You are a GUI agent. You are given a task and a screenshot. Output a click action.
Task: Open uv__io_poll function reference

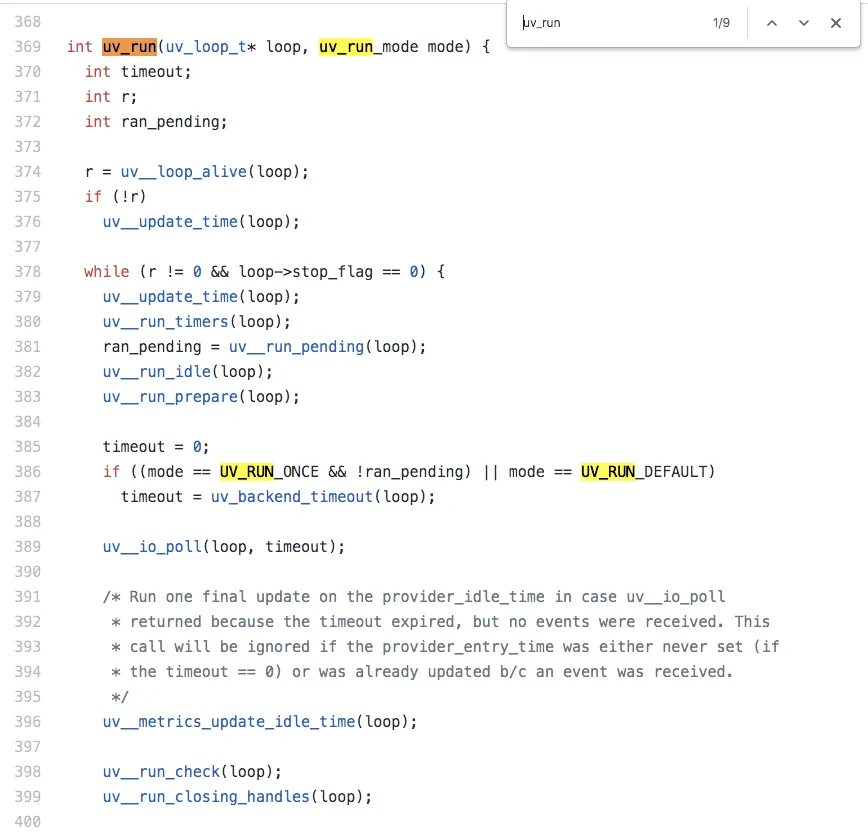coord(152,547)
